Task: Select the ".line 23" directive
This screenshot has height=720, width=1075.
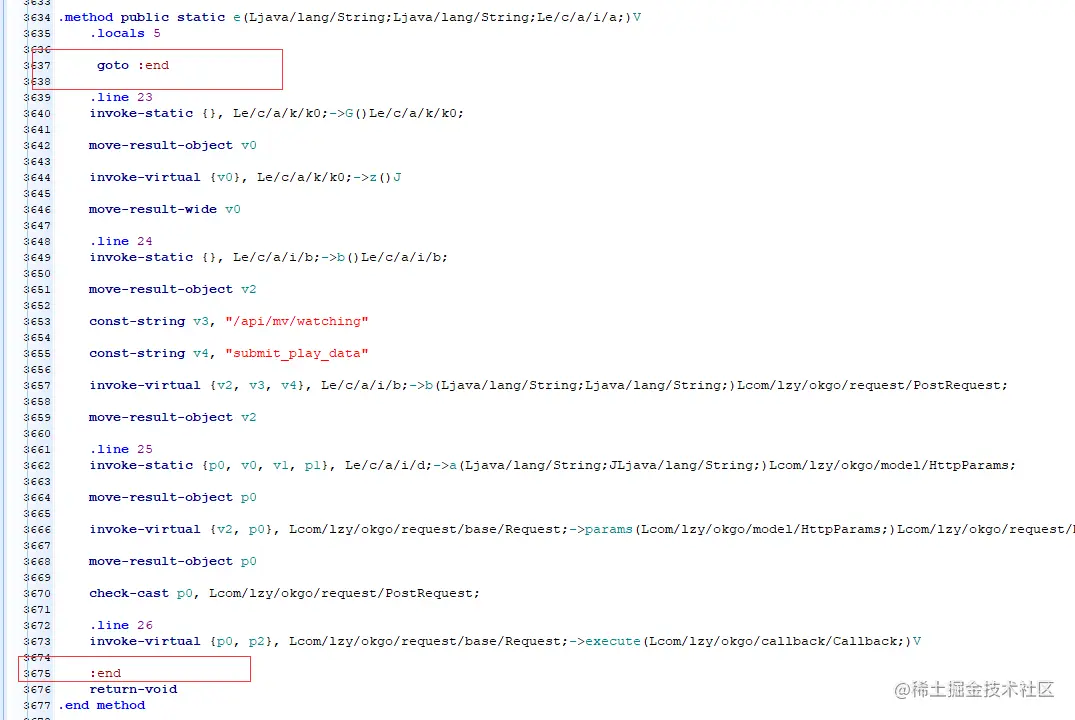Action: coord(121,97)
